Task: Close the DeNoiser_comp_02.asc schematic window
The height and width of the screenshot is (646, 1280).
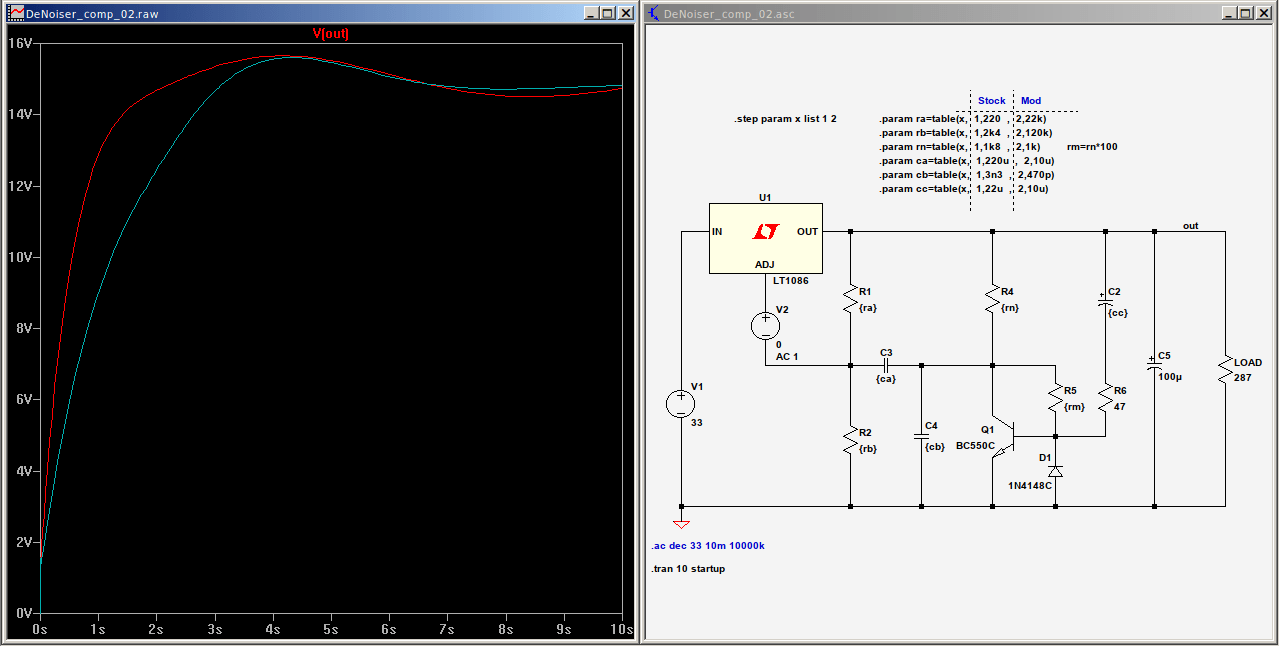Action: coord(1265,13)
